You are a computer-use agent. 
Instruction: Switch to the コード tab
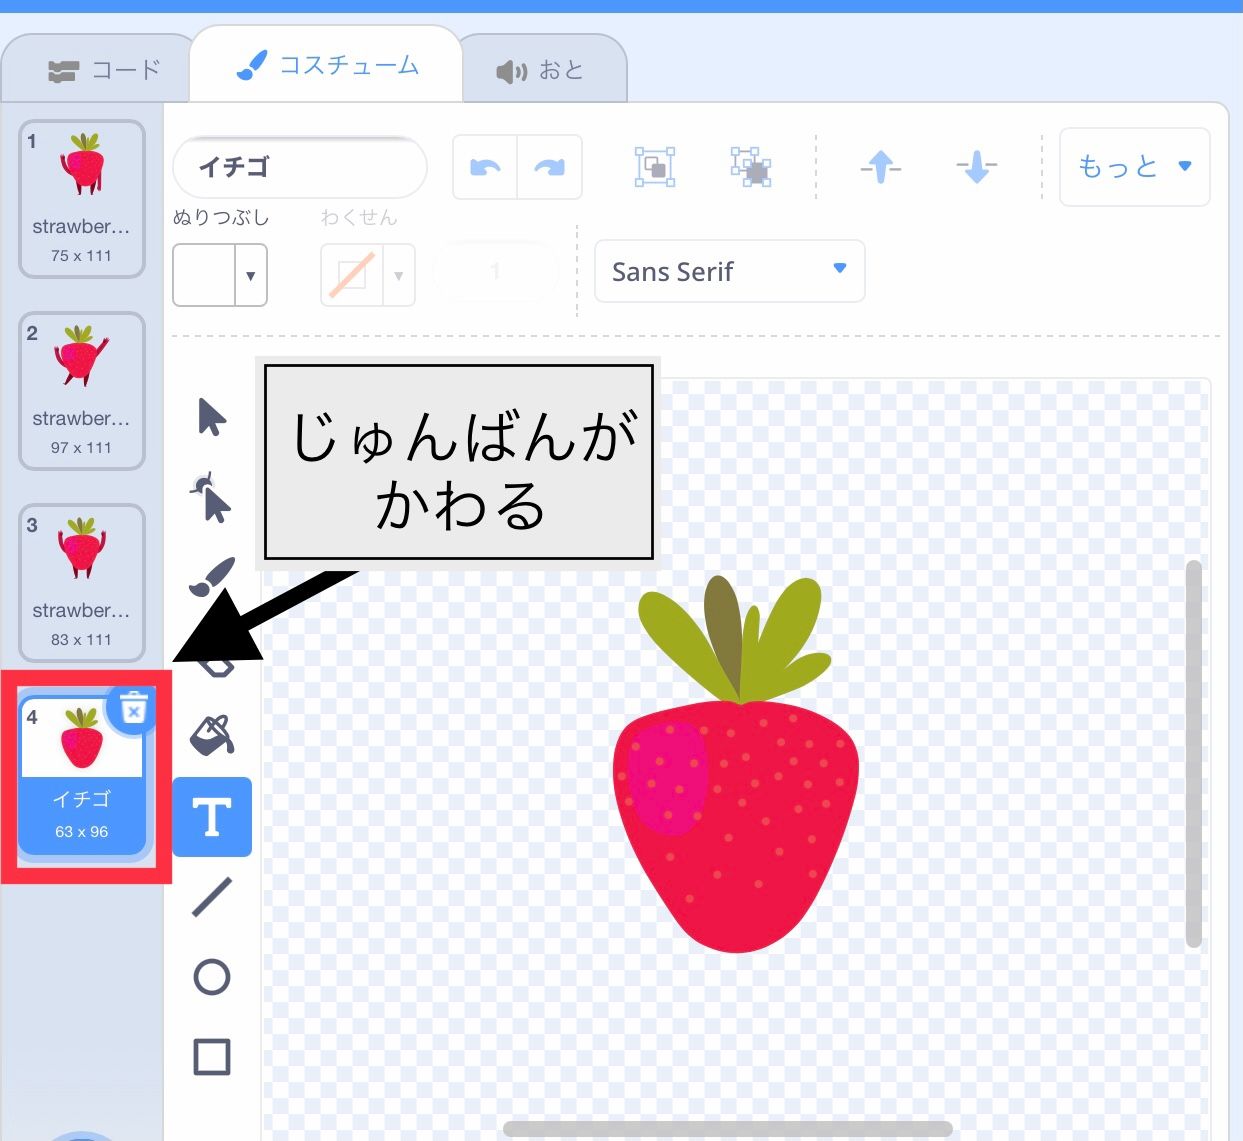click(98, 67)
